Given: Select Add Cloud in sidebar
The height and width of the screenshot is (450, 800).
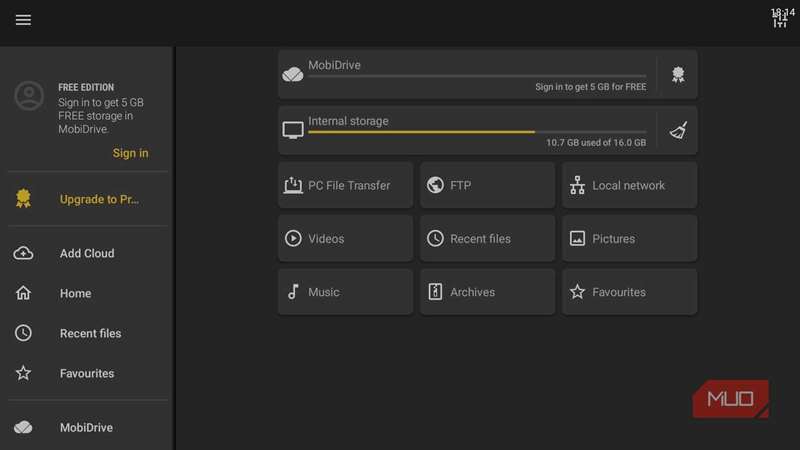Looking at the screenshot, I should 86,253.
